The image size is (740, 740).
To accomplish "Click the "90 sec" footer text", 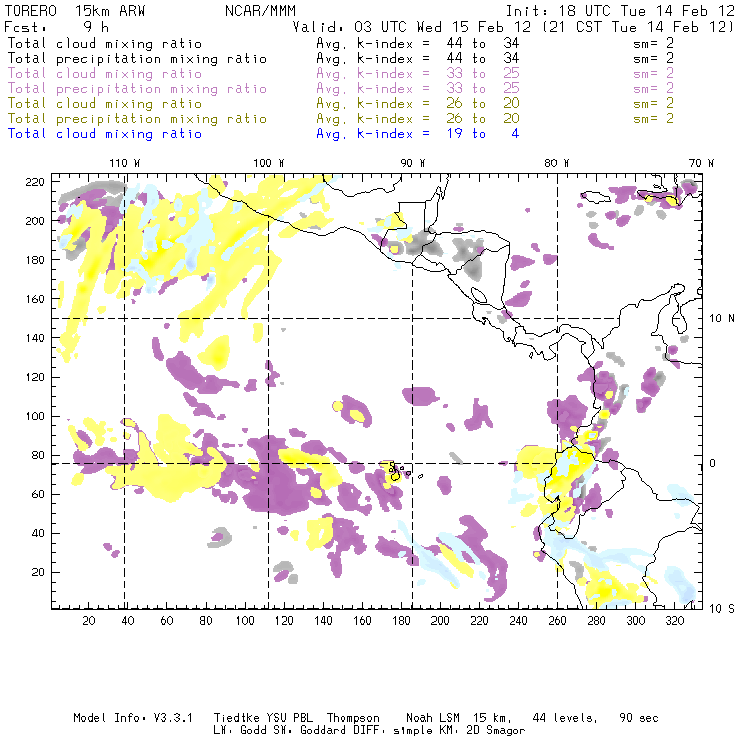I will [x=639, y=718].
